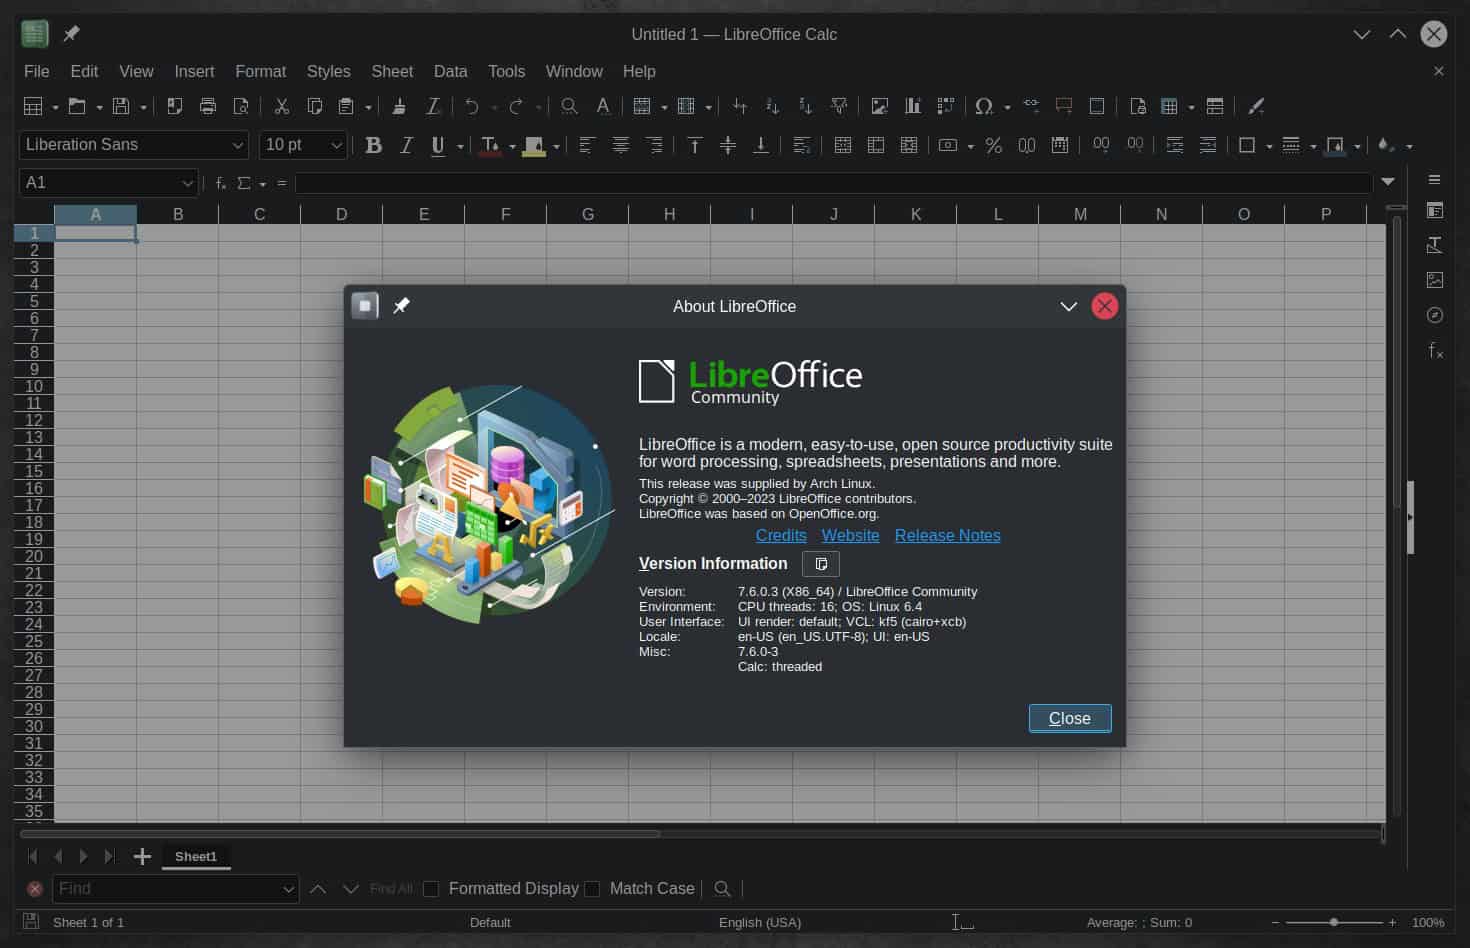
Task: Open the Tools menu
Action: (x=506, y=71)
